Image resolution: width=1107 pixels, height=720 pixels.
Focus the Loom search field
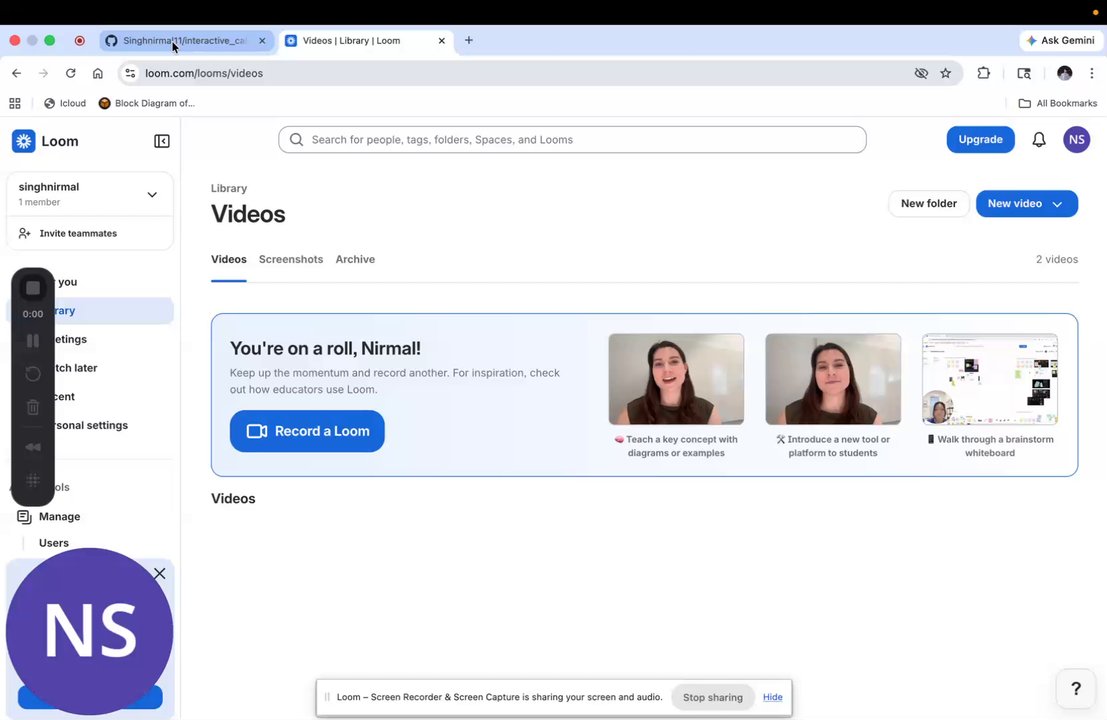click(x=572, y=140)
